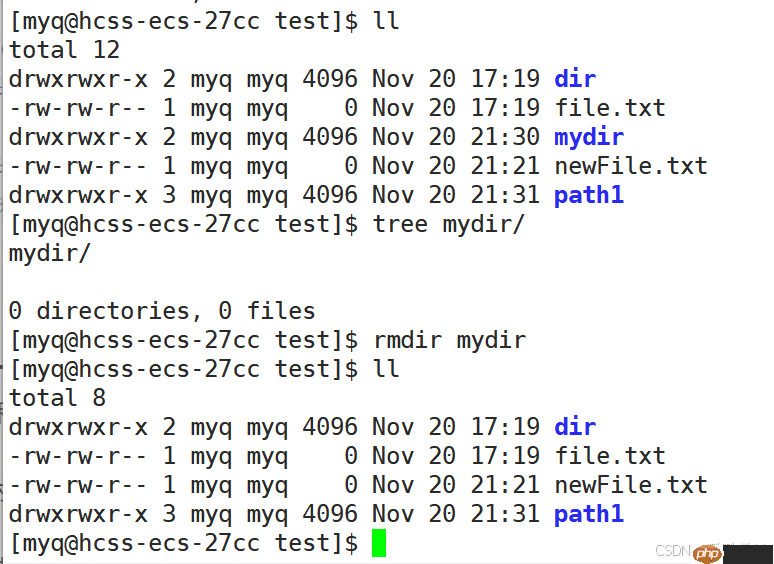Click the green terminal cursor block
Screen dimensions: 774x564
pyautogui.click(x=378, y=544)
